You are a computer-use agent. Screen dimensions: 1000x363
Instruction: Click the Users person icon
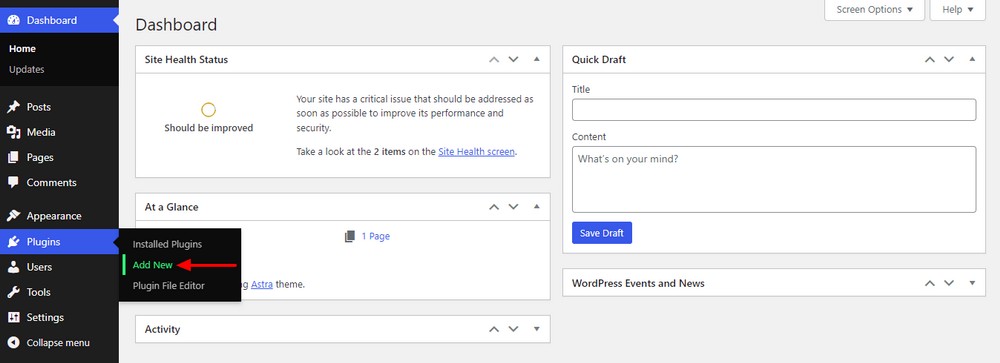13,267
